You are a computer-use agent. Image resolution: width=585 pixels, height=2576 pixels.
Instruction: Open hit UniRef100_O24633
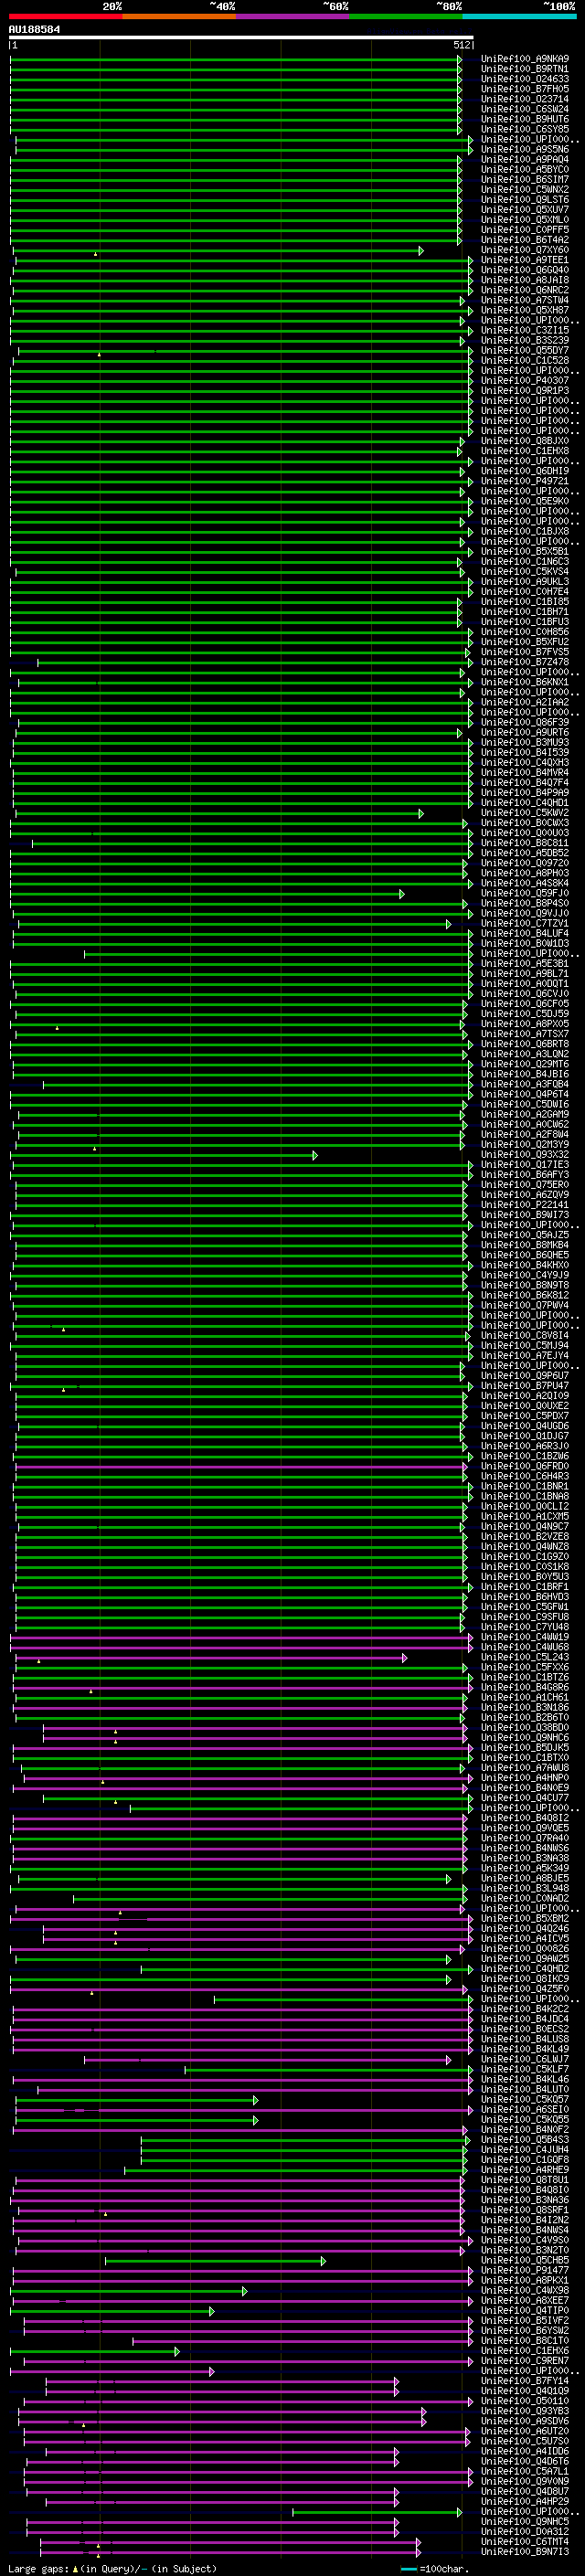coord(524,79)
